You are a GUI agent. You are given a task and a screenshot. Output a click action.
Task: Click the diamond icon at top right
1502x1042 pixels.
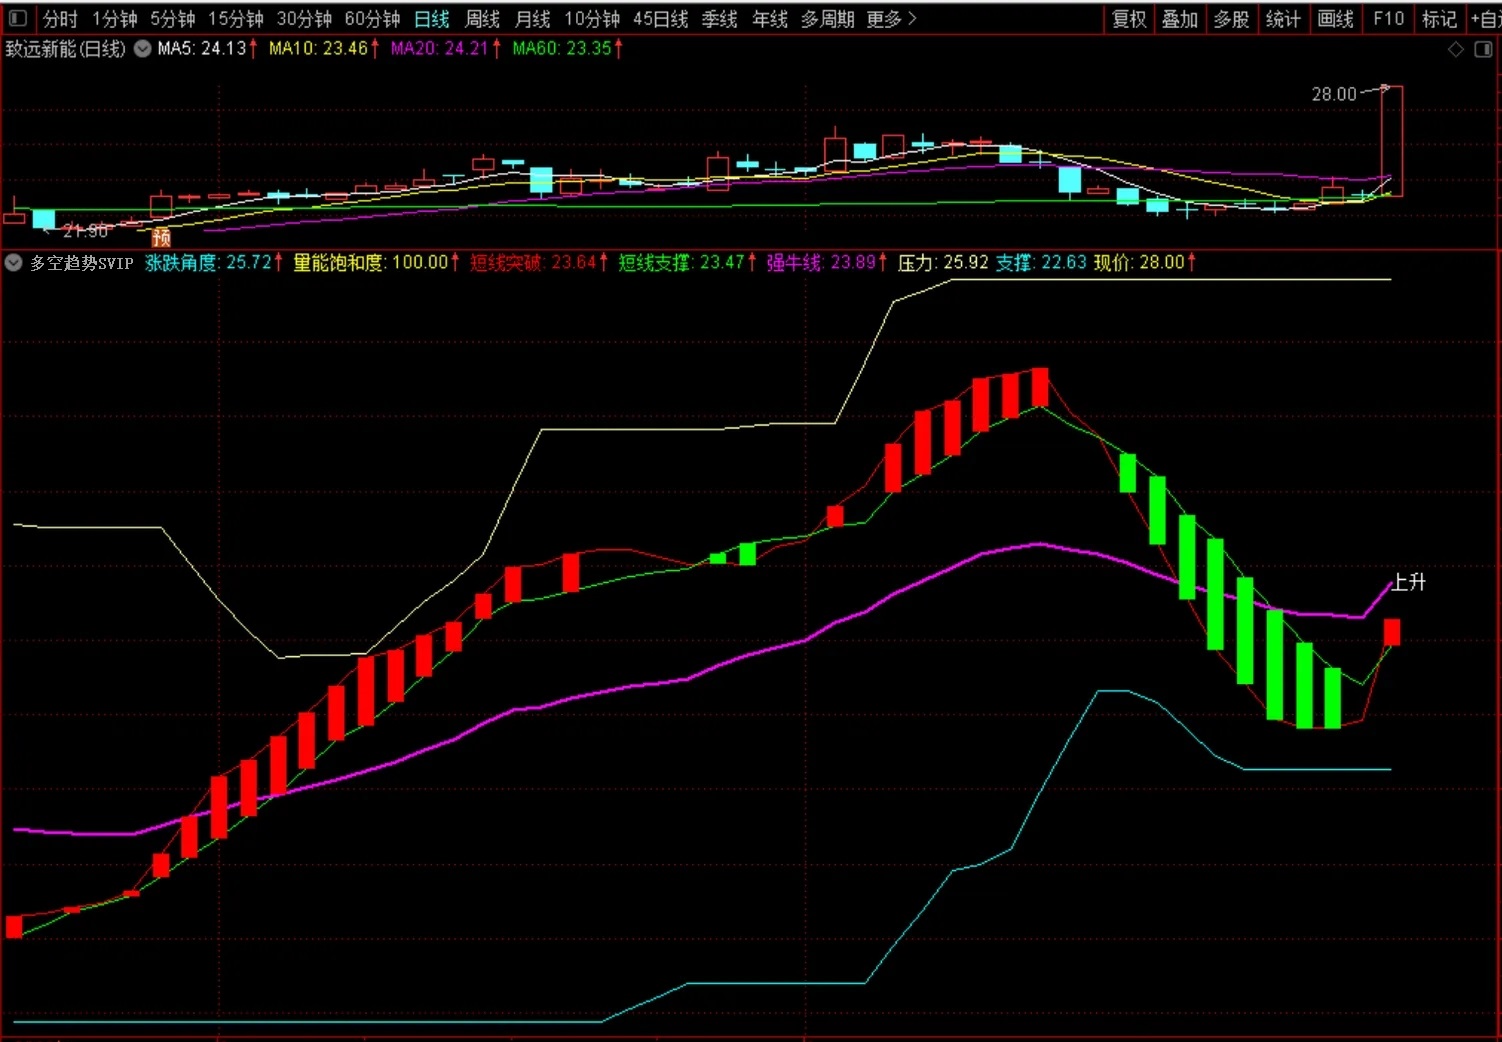click(1456, 49)
